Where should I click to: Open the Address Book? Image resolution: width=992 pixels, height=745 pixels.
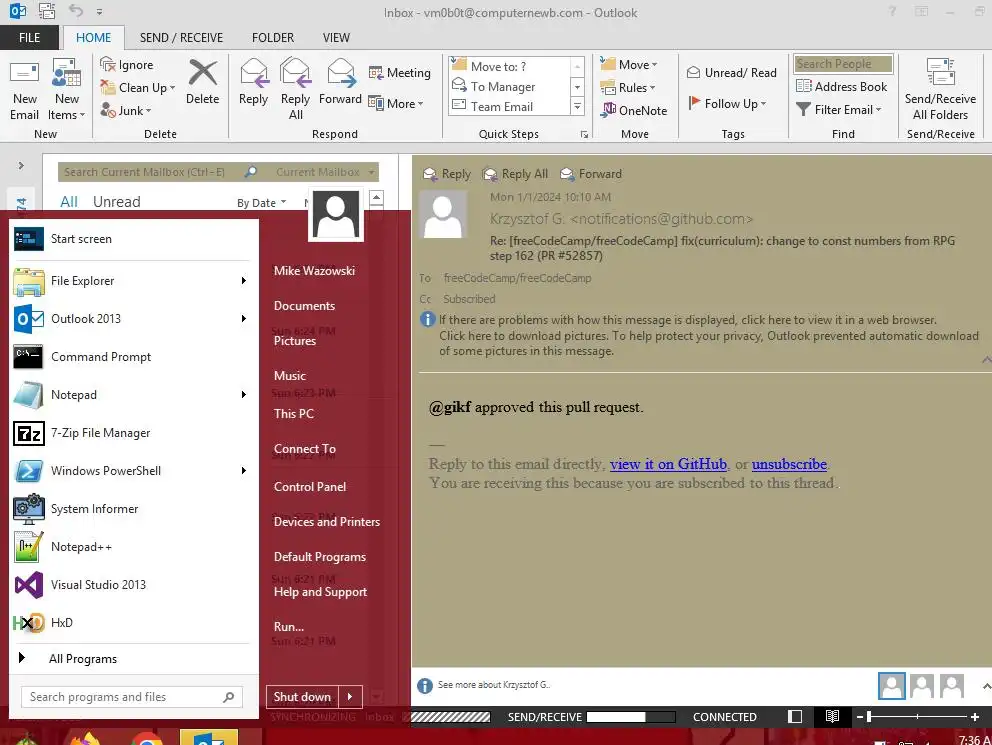(841, 87)
